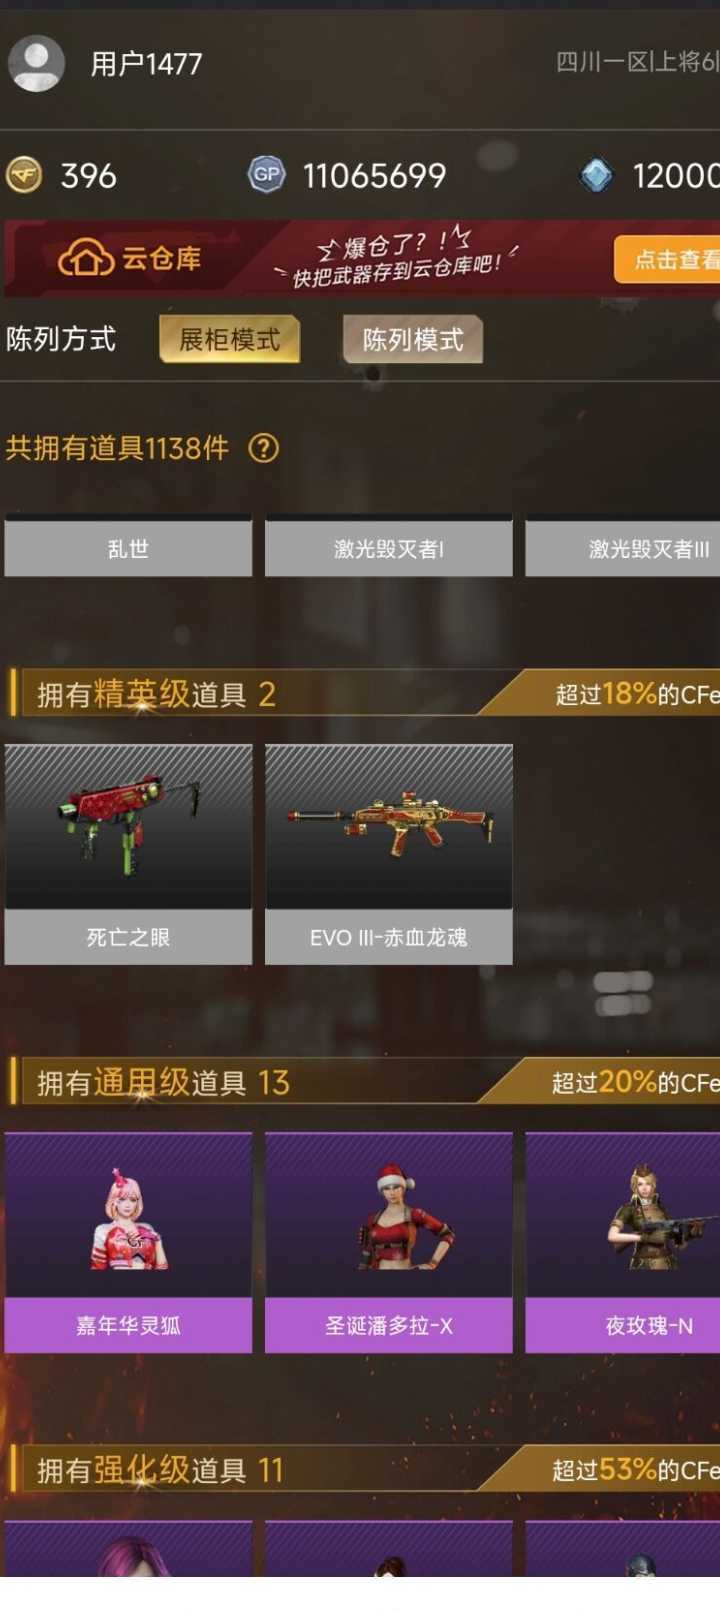The height and width of the screenshot is (1610, 720).
Task: Tap the user avatar icon
Action: coord(37,63)
